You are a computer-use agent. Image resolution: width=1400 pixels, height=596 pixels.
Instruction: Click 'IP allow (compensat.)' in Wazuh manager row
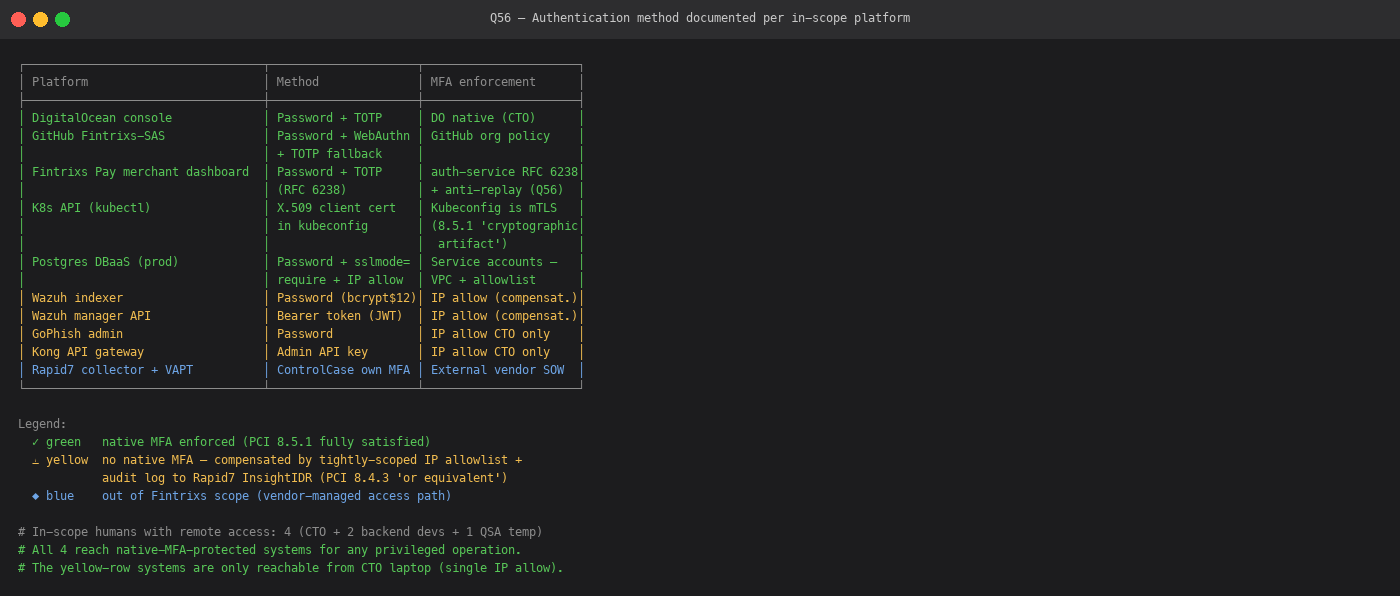click(504, 316)
